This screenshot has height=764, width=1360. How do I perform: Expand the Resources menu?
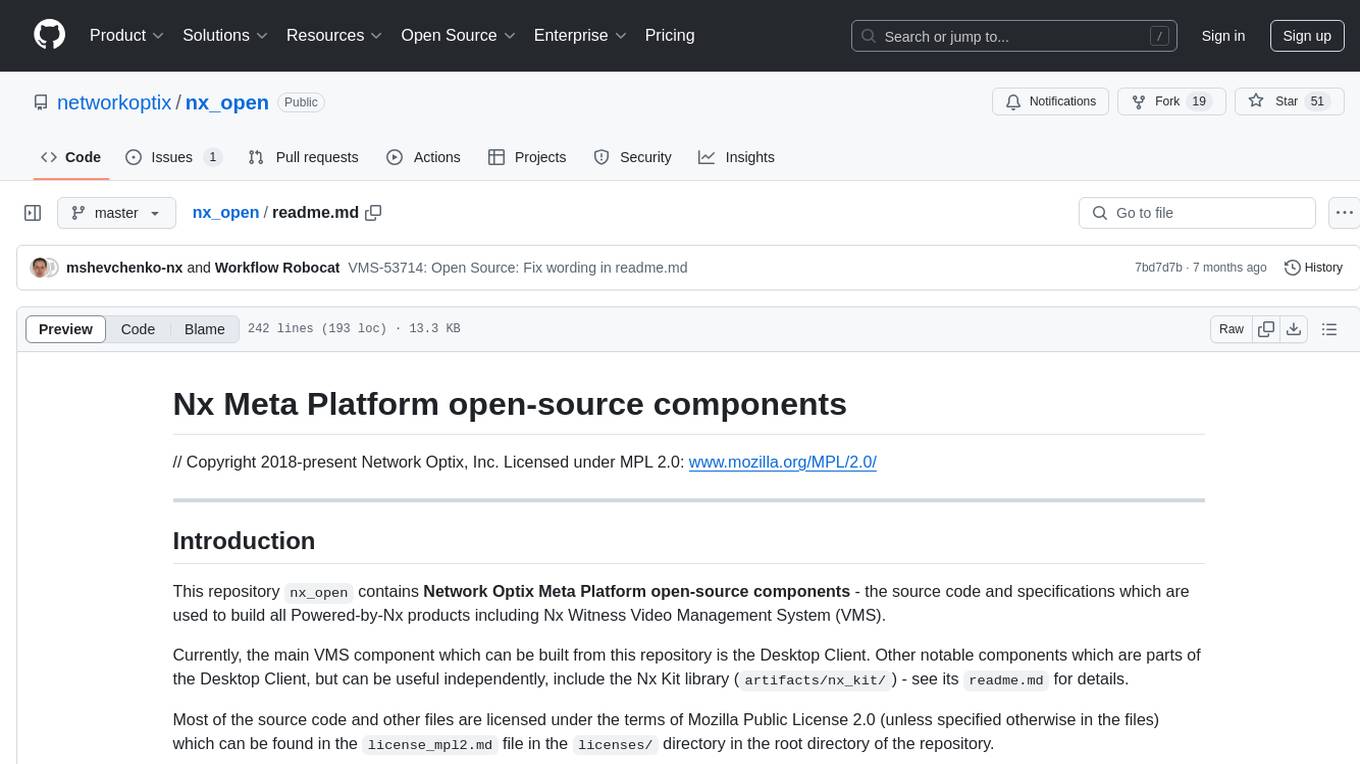[334, 35]
